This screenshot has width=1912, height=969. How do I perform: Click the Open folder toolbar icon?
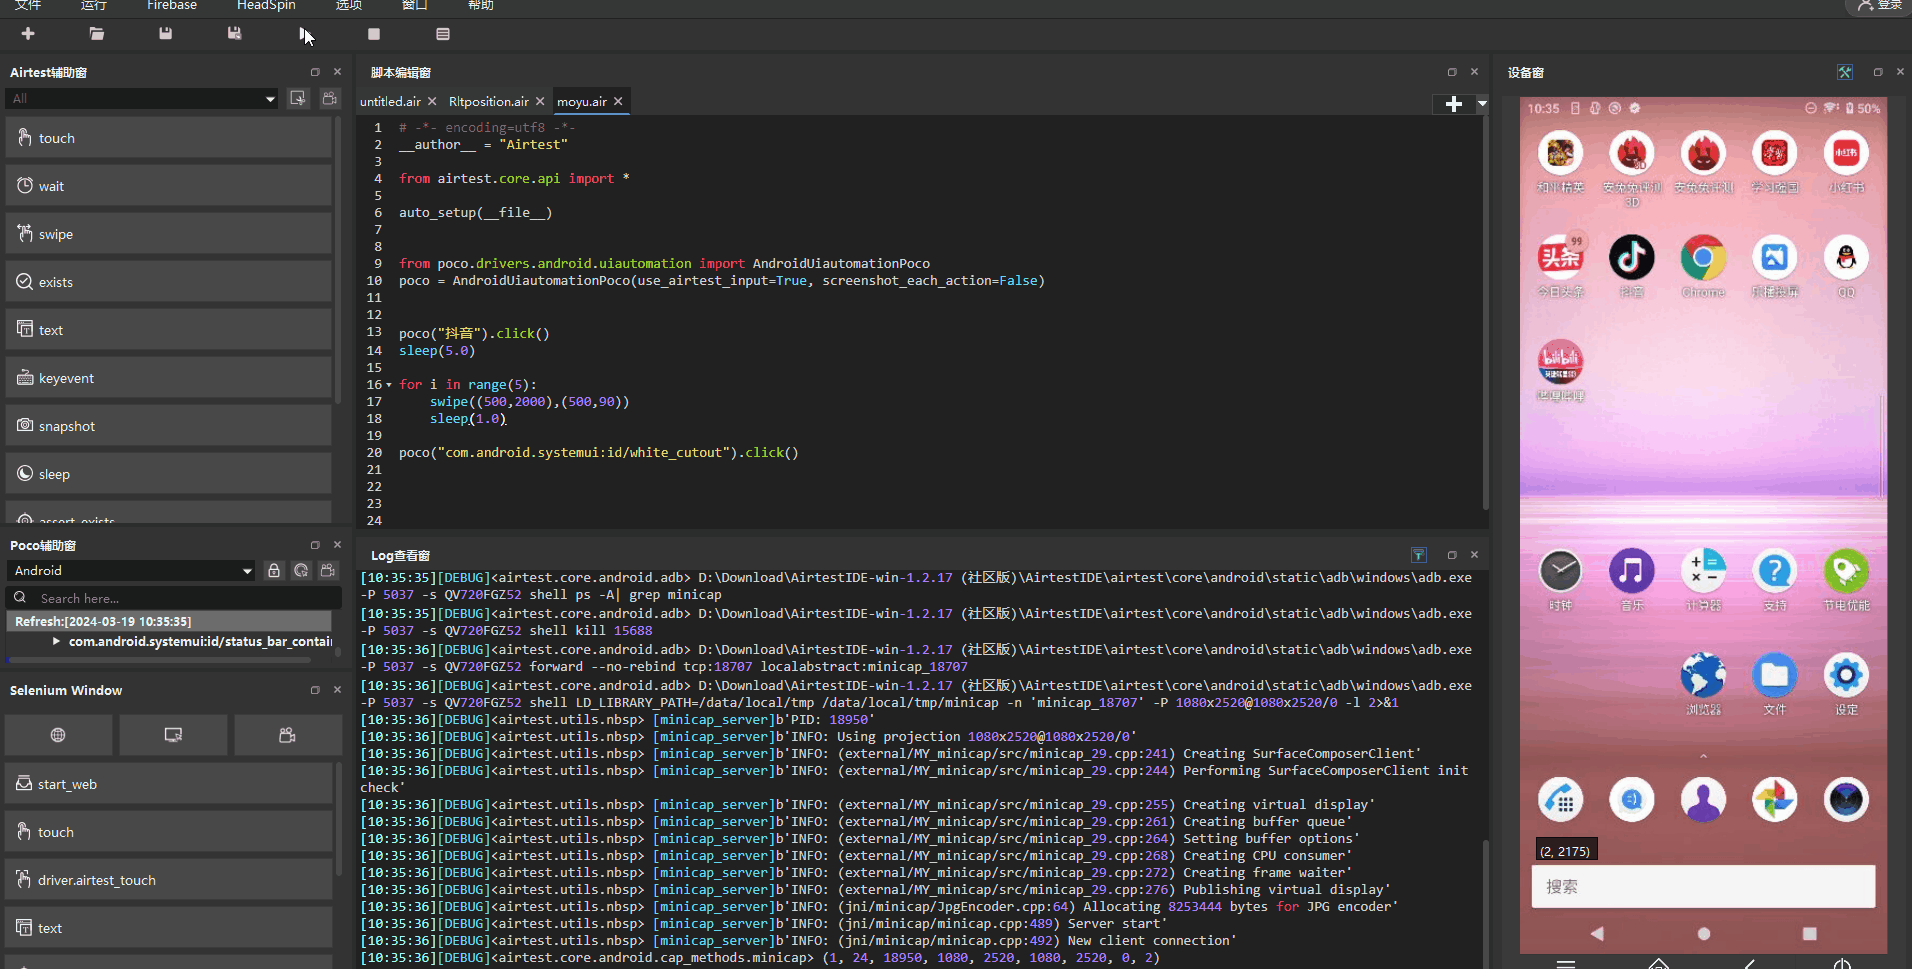click(x=97, y=34)
